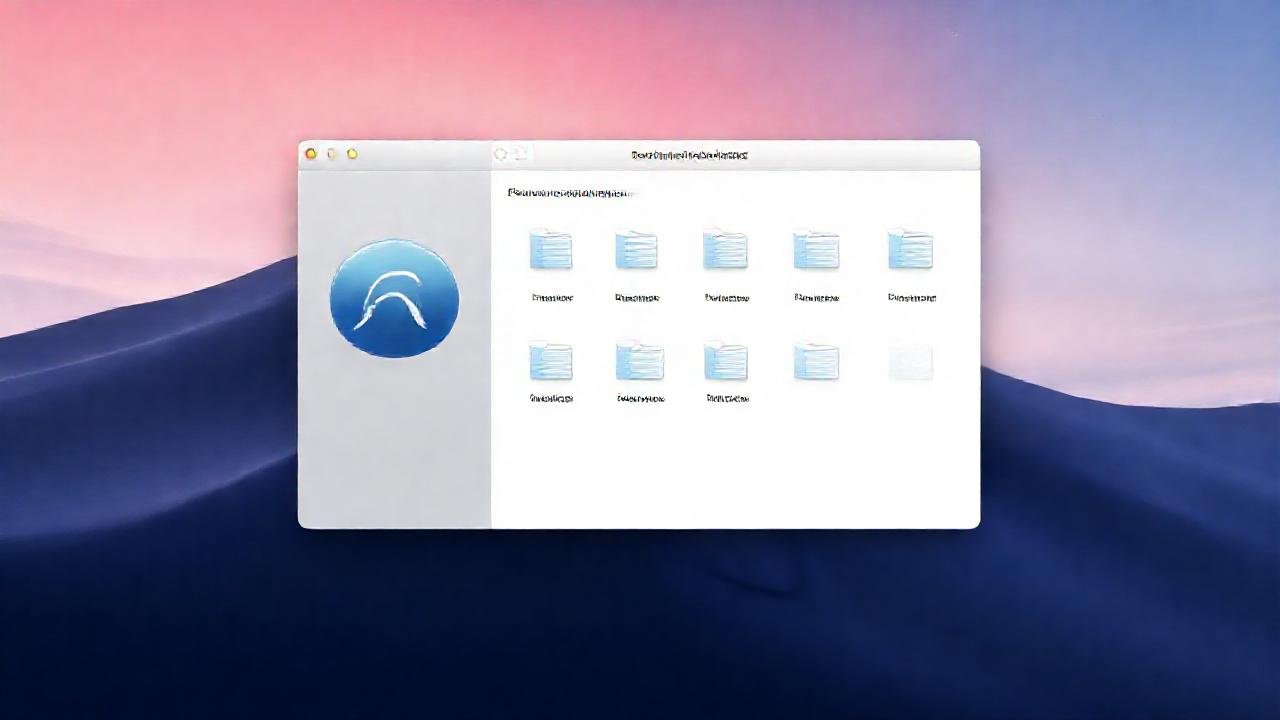The image size is (1280, 720).
Task: Open the fifth folder in the top row
Action: 910,249
